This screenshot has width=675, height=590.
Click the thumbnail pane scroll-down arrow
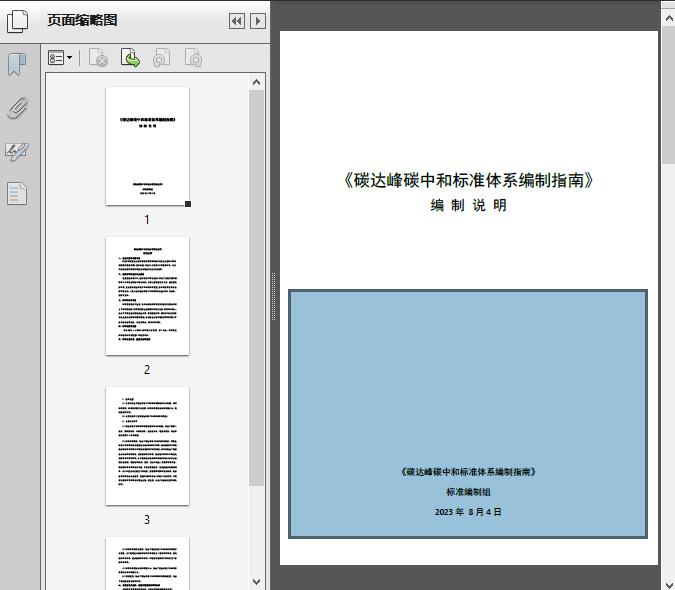pos(257,581)
